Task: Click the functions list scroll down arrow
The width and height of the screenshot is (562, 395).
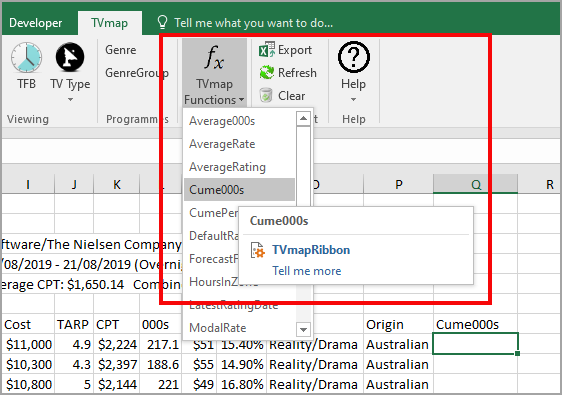Action: [303, 329]
